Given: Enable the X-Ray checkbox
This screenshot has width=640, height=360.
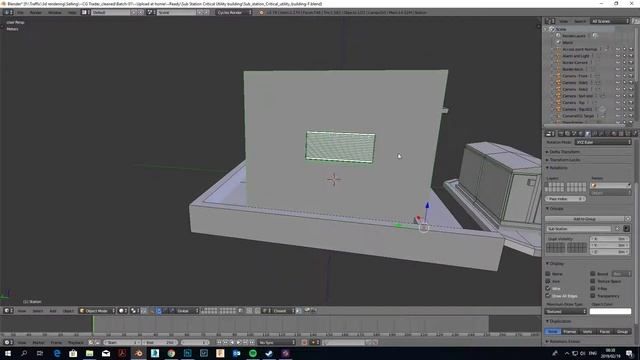Looking at the screenshot, I should (x=593, y=288).
